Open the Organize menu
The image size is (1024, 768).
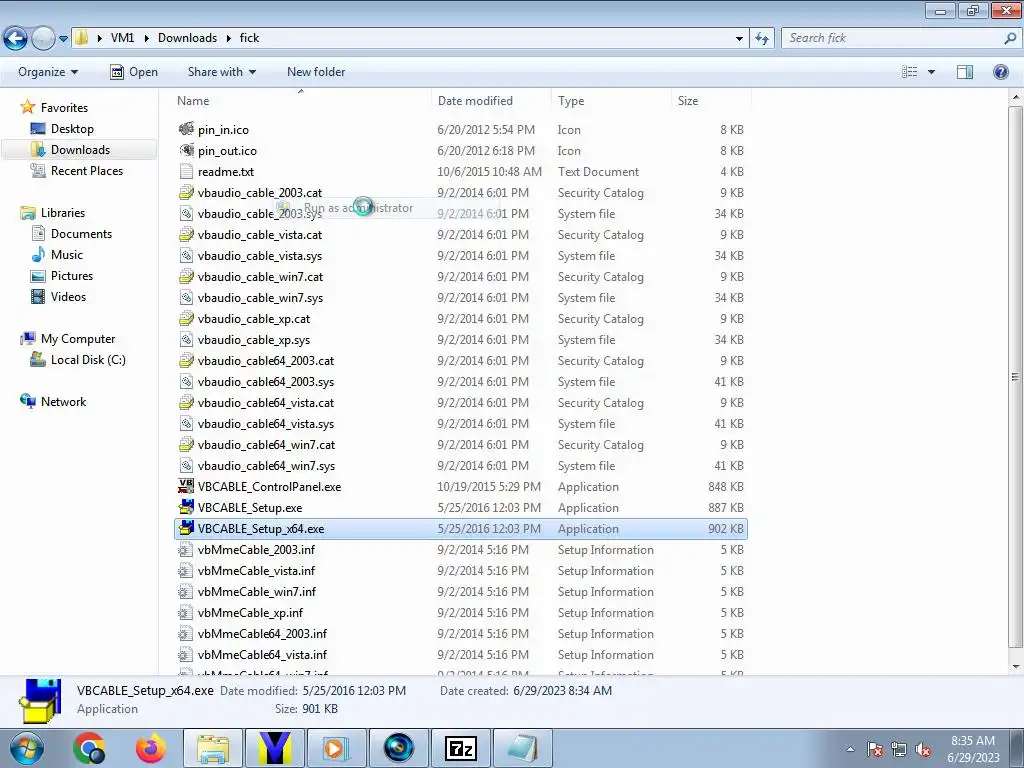tap(48, 72)
